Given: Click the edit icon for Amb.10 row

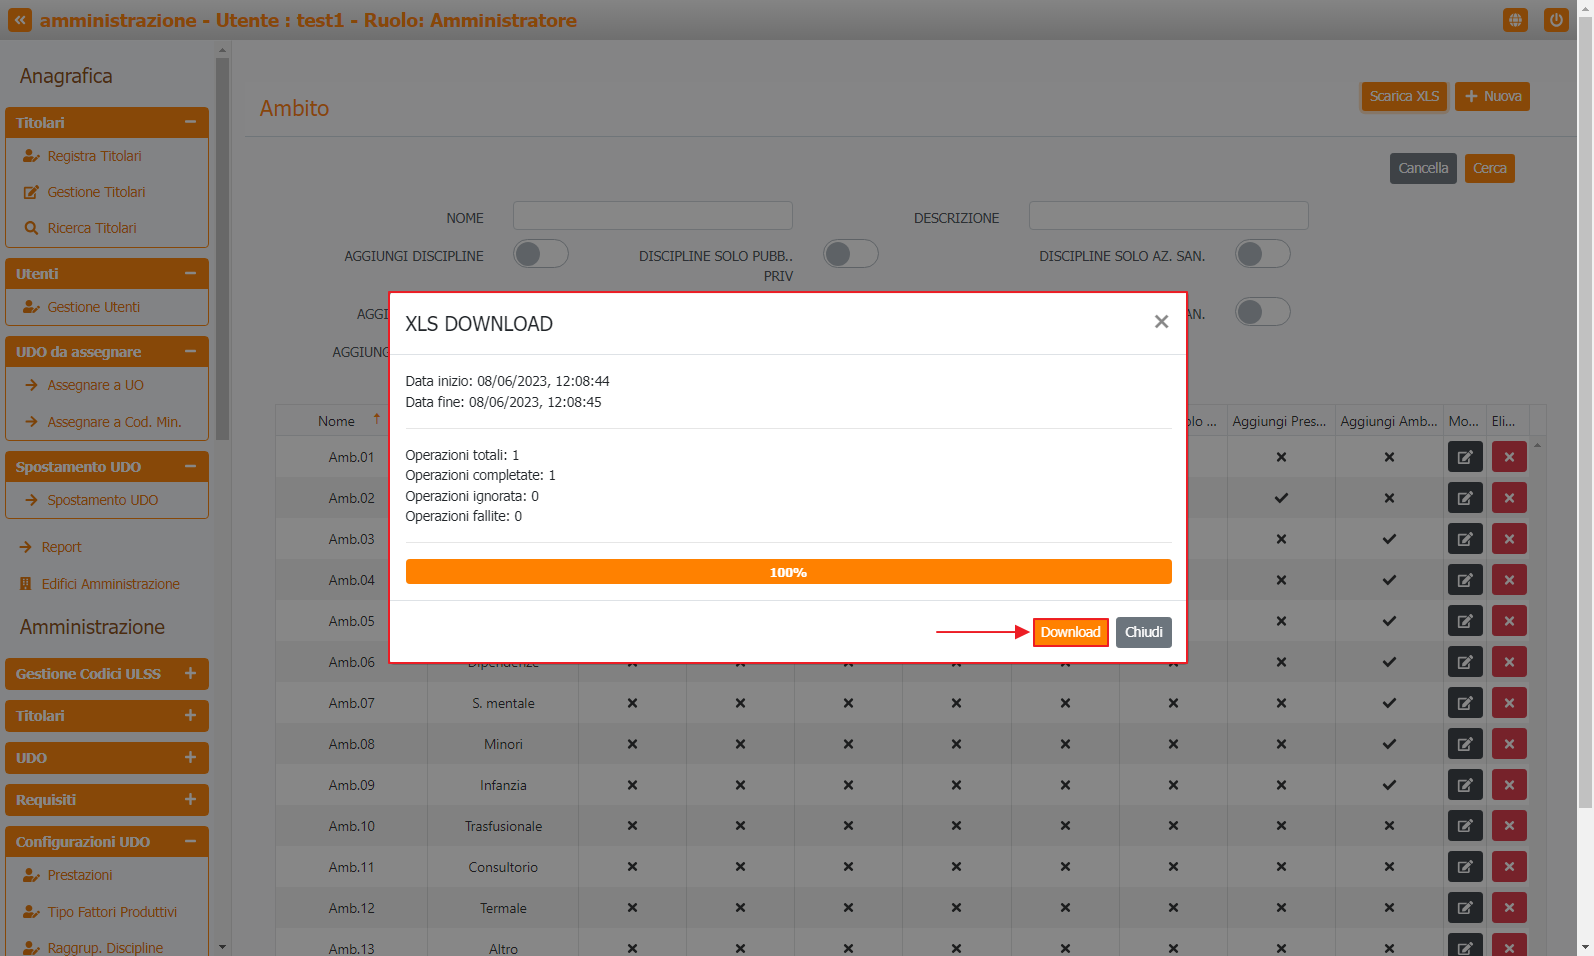Looking at the screenshot, I should tap(1465, 826).
